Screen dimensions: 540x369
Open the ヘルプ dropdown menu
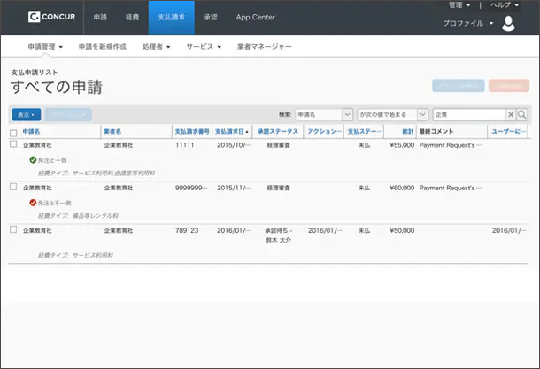pos(505,5)
